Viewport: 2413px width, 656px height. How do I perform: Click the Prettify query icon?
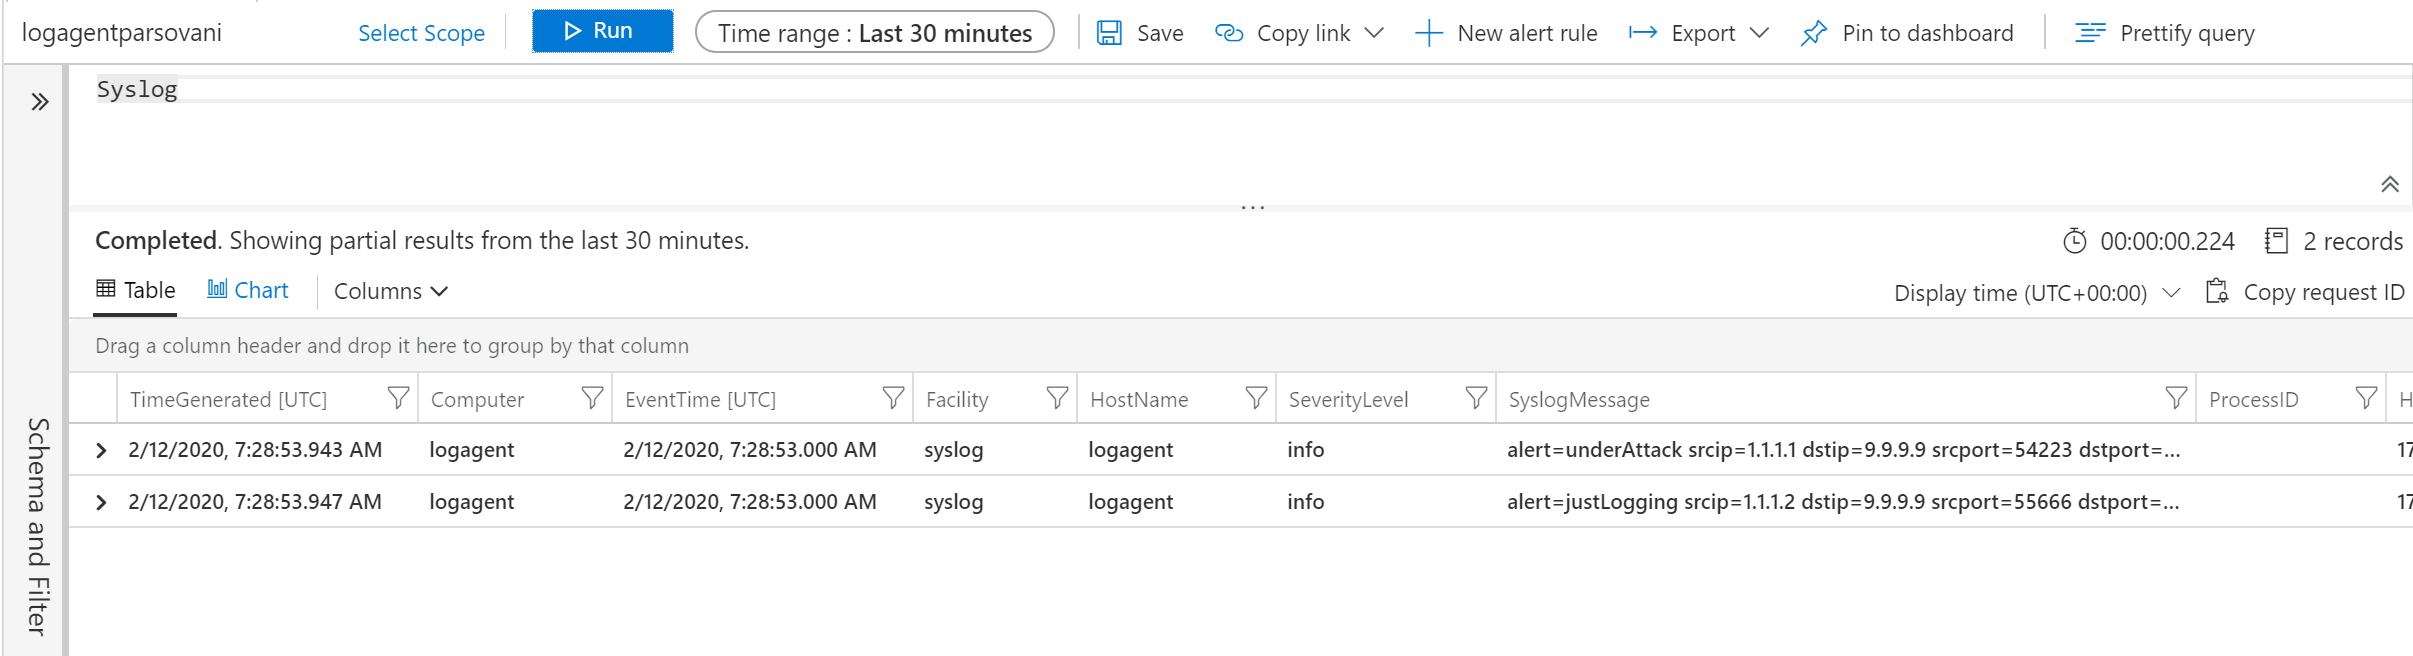click(x=2090, y=33)
